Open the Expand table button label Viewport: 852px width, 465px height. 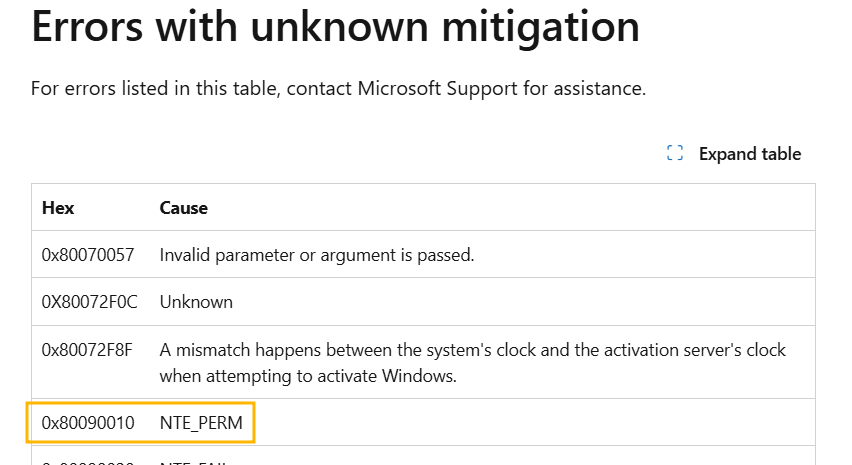click(750, 154)
